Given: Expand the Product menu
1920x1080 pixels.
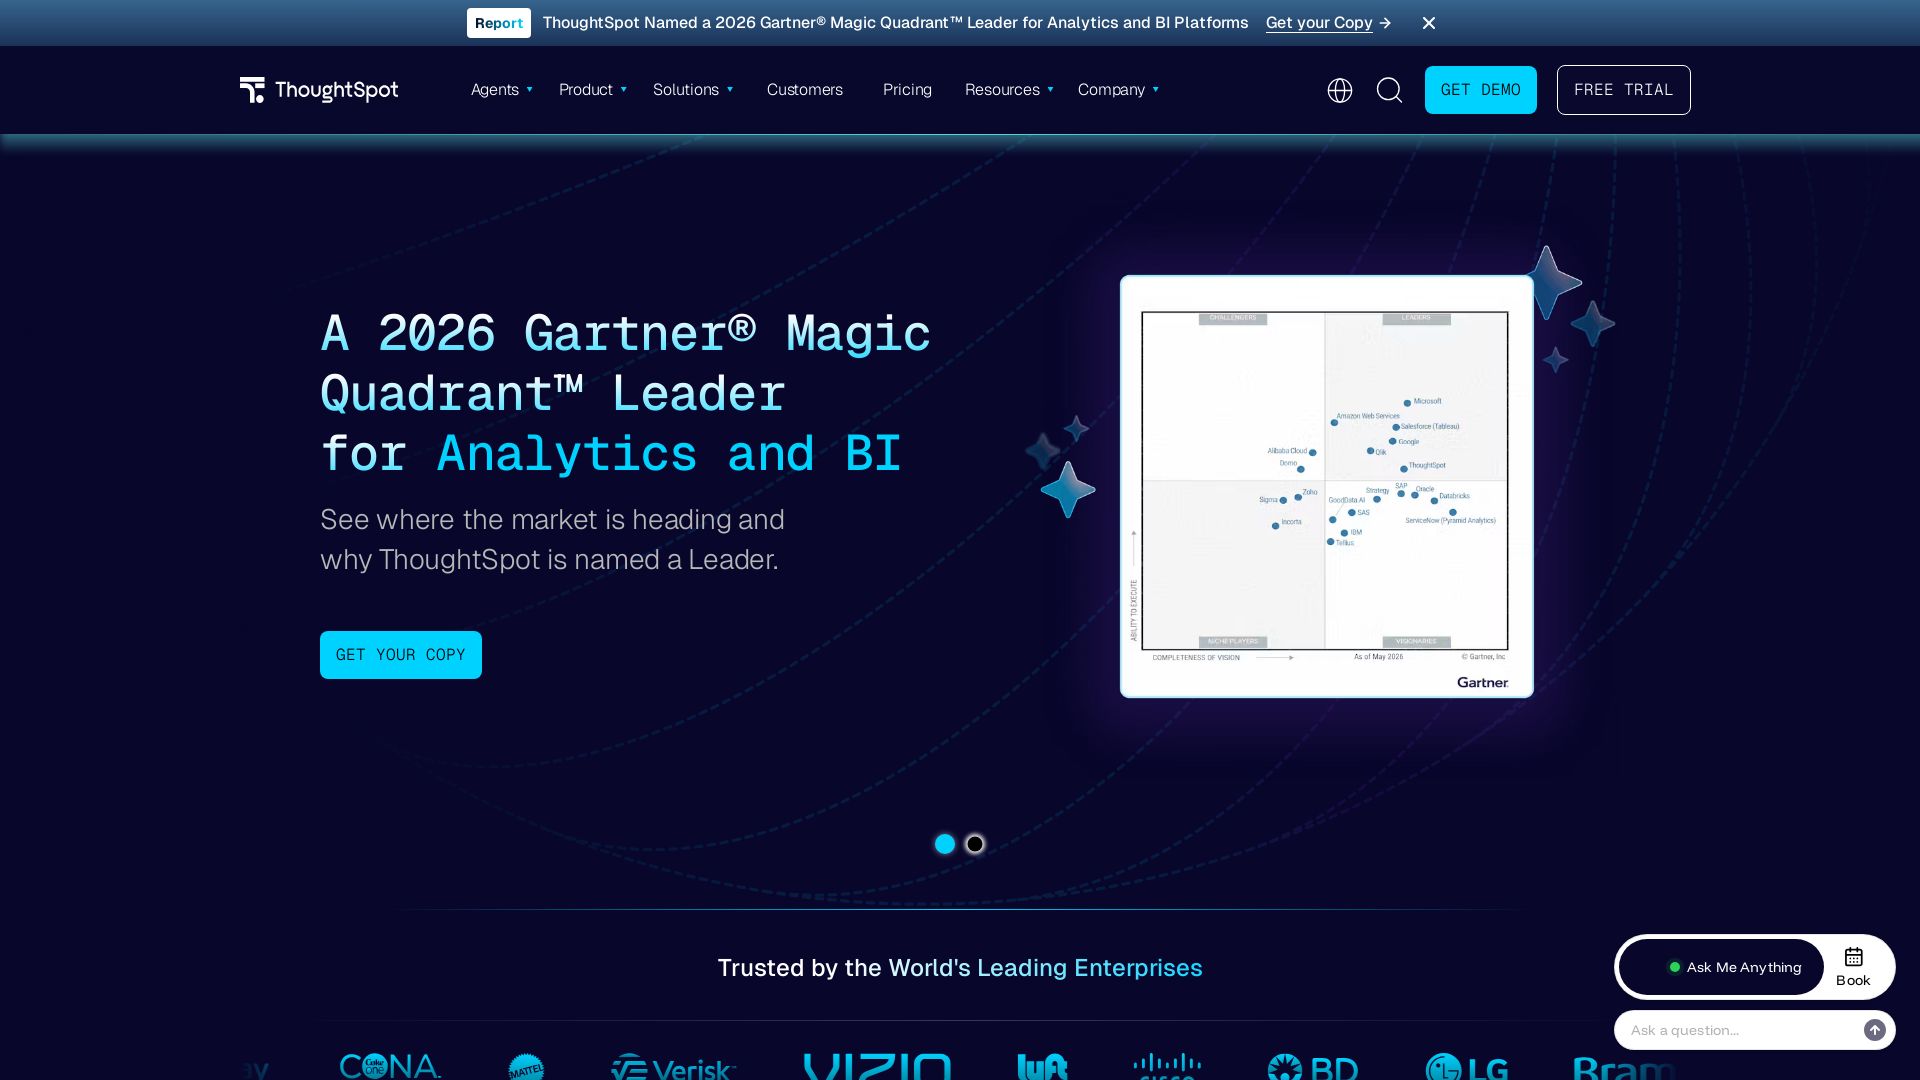Looking at the screenshot, I should (x=592, y=90).
